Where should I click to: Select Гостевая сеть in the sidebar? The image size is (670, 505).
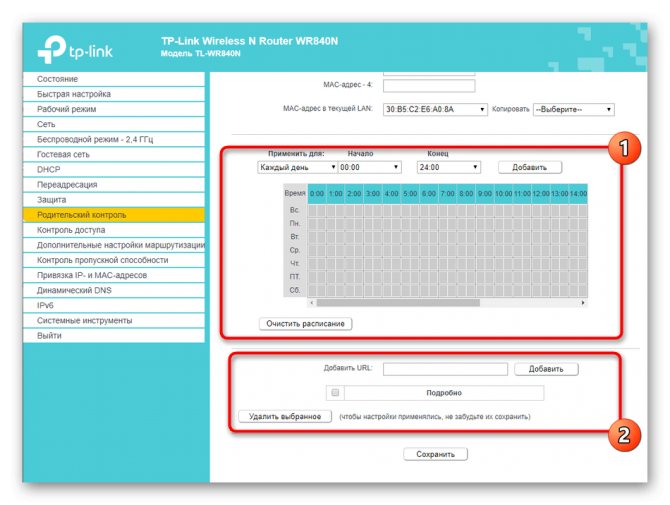pos(114,154)
